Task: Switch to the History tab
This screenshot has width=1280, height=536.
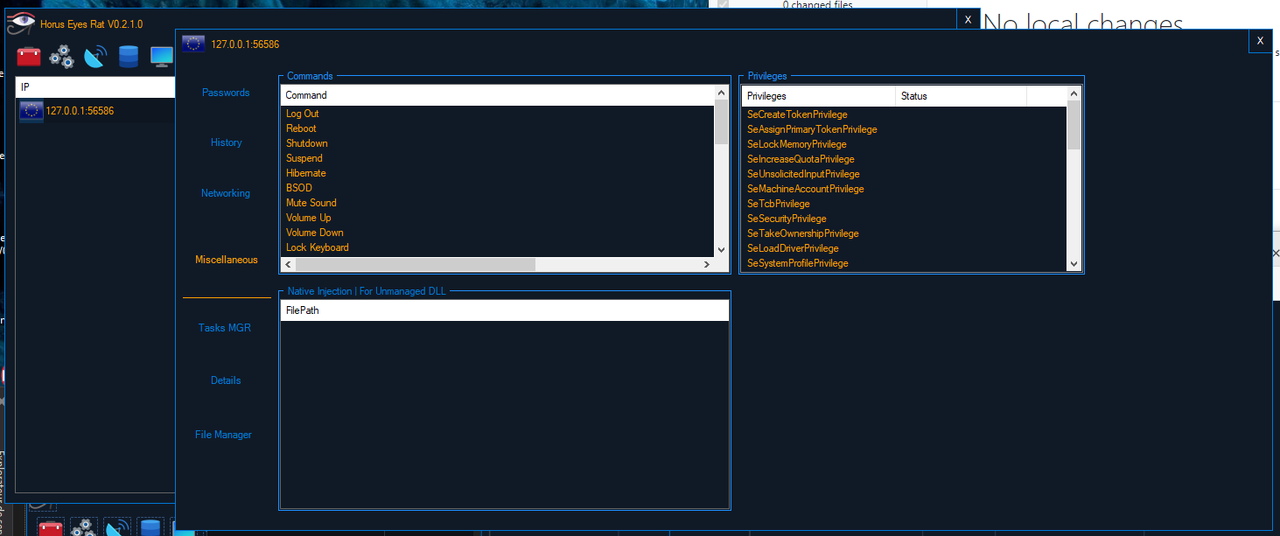Action: pyautogui.click(x=226, y=142)
